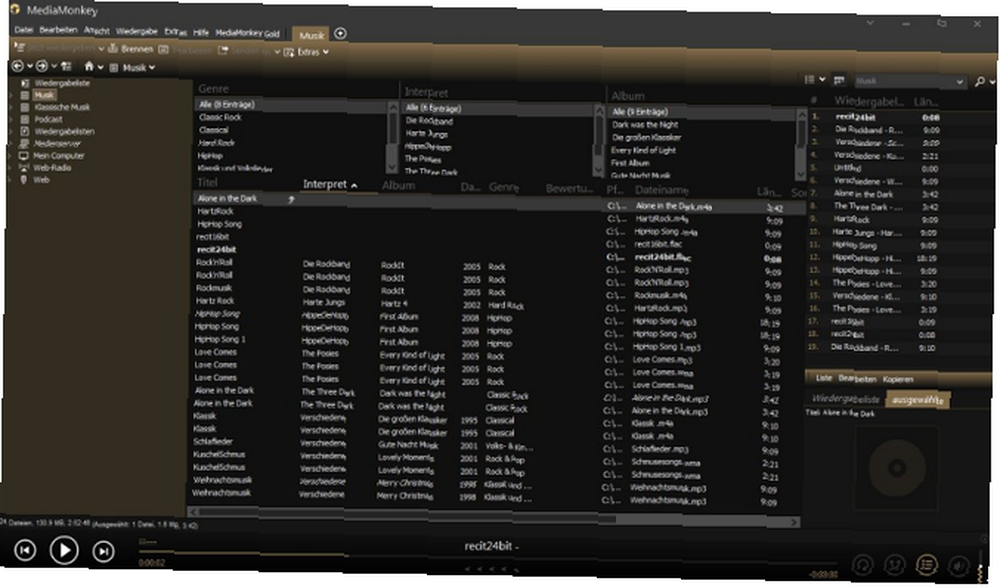The height and width of the screenshot is (587, 1000).
Task: Click the Mein Computer monitor icon
Action: 24,156
